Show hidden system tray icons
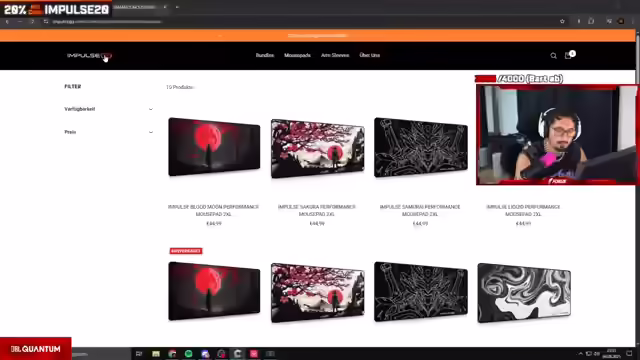The width and height of the screenshot is (640, 360). click(x=580, y=354)
